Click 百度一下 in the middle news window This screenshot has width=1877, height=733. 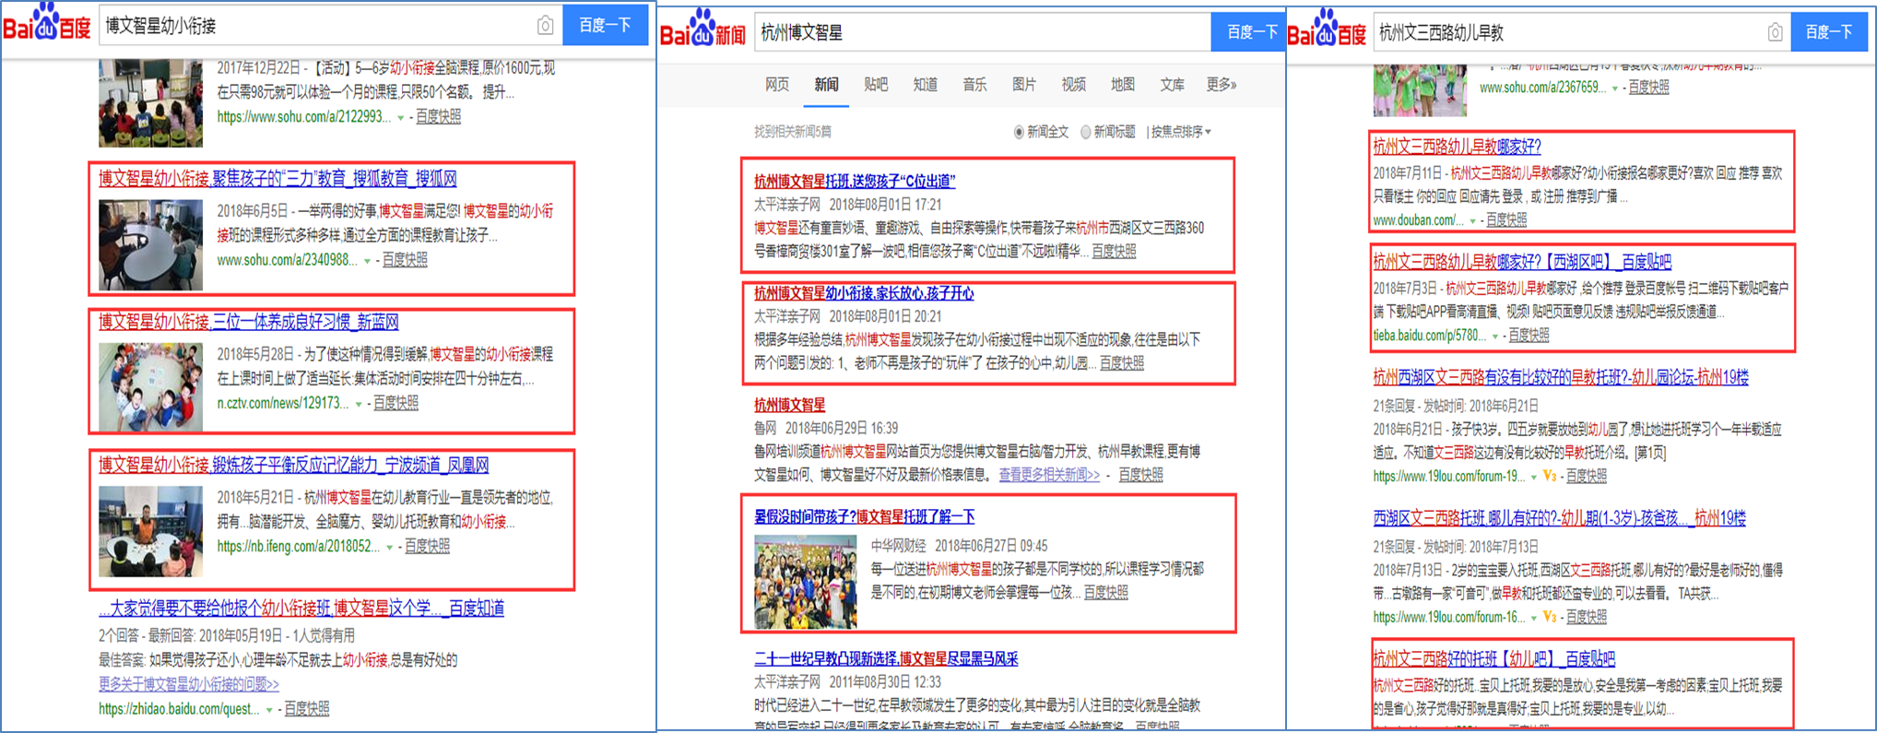coord(1249,32)
